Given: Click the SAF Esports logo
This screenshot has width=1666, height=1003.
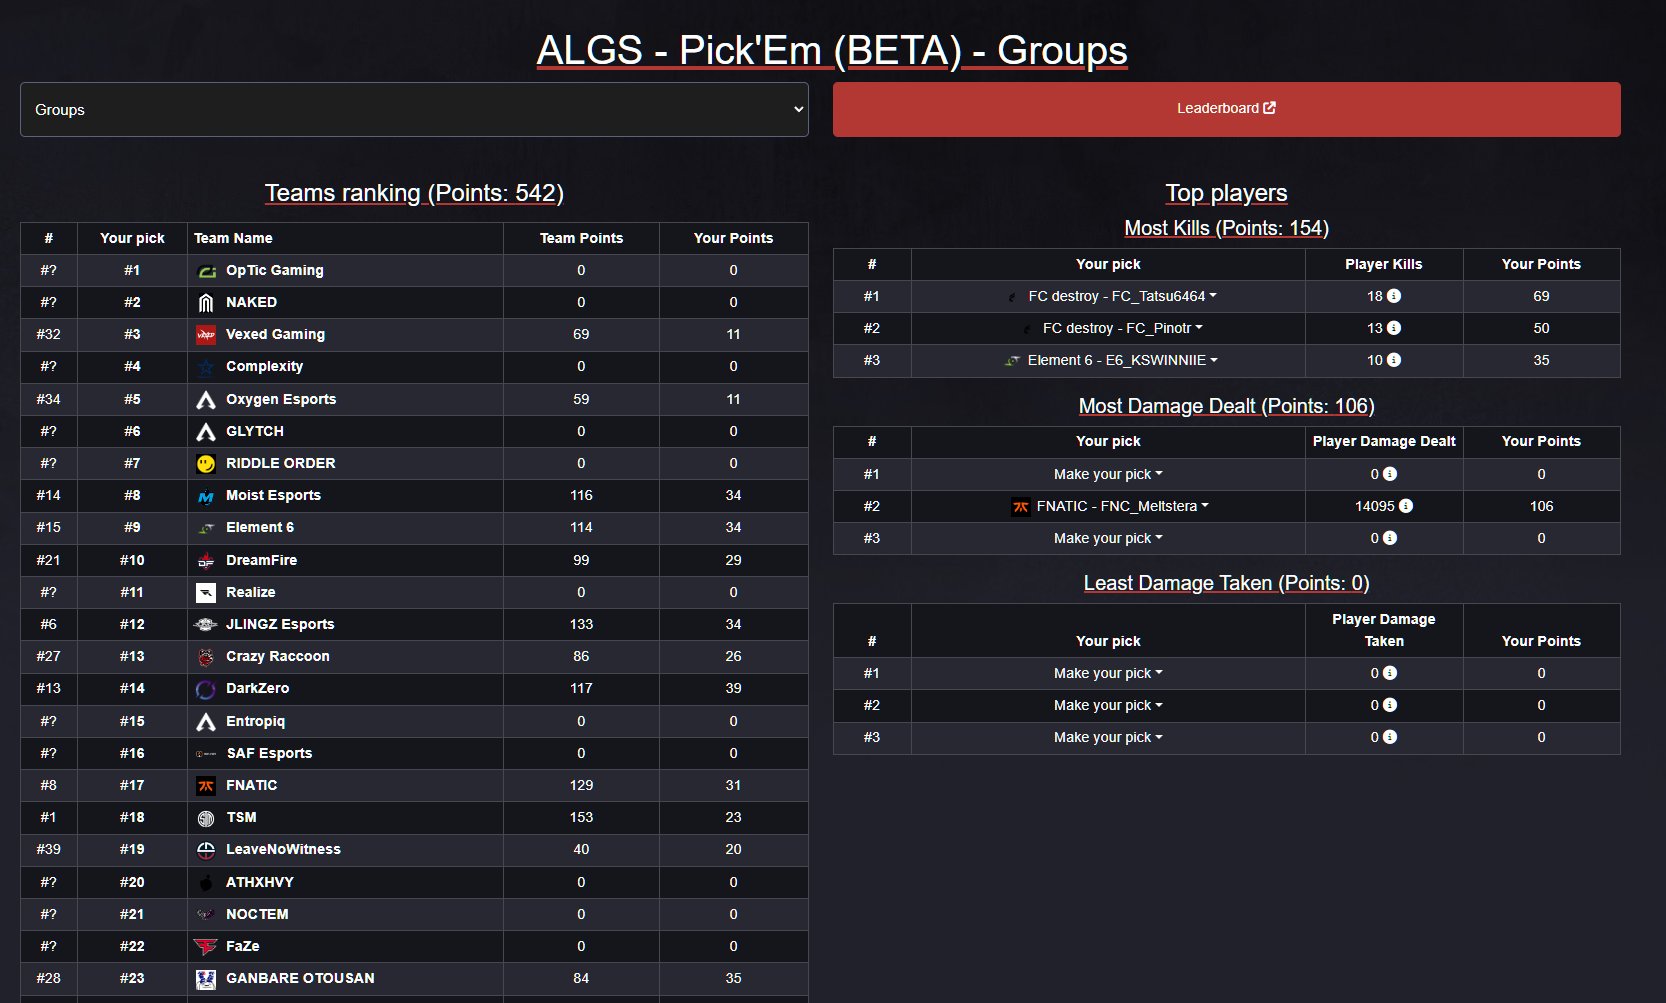Looking at the screenshot, I should click(x=206, y=754).
